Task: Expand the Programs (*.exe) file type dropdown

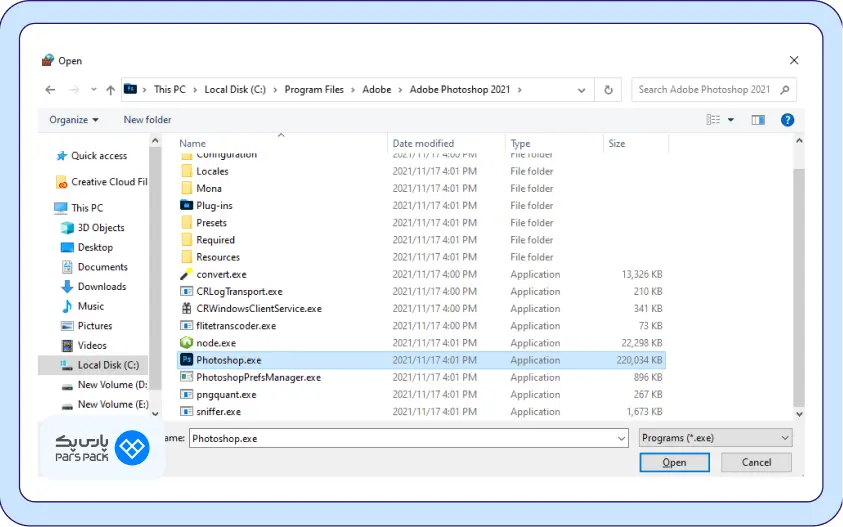Action: click(x=715, y=438)
